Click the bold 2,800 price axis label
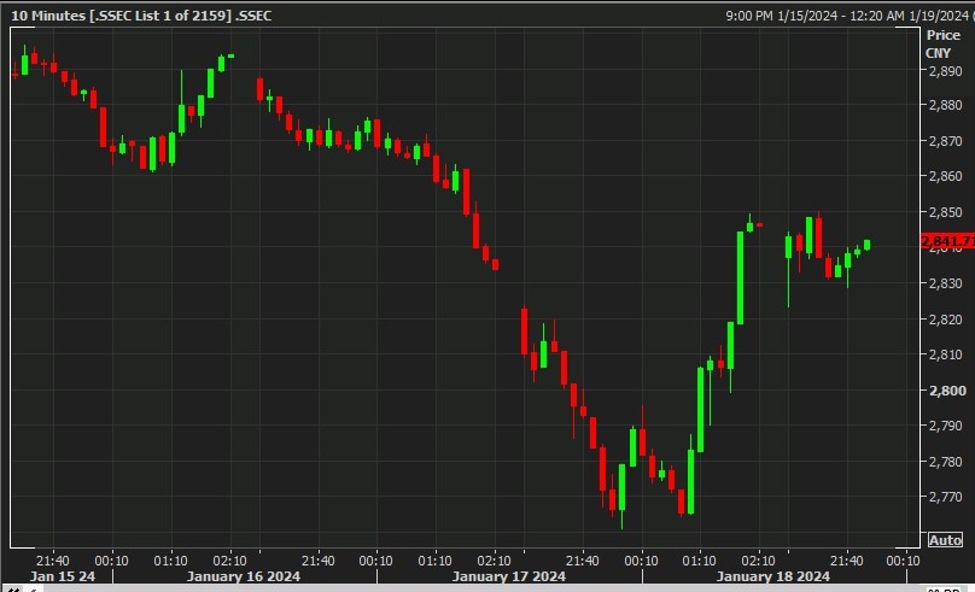This screenshot has height=592, width=975. [x=948, y=391]
